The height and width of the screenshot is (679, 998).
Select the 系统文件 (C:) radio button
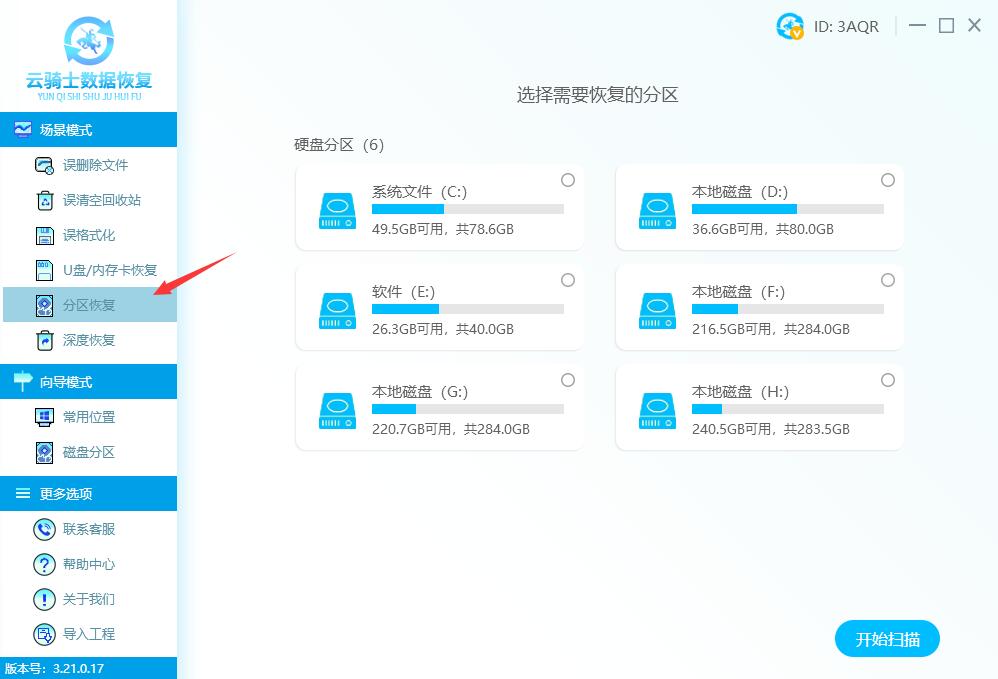point(568,180)
